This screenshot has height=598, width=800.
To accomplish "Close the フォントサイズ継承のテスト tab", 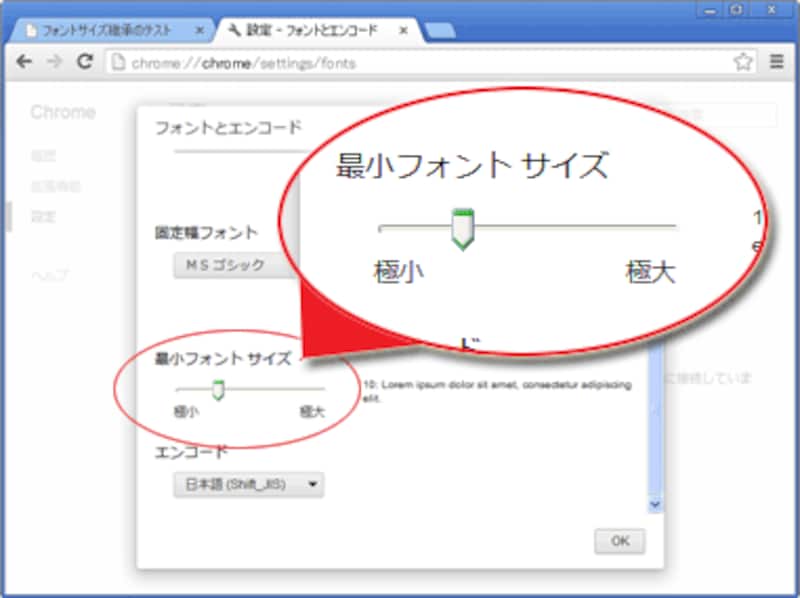I will tap(201, 31).
